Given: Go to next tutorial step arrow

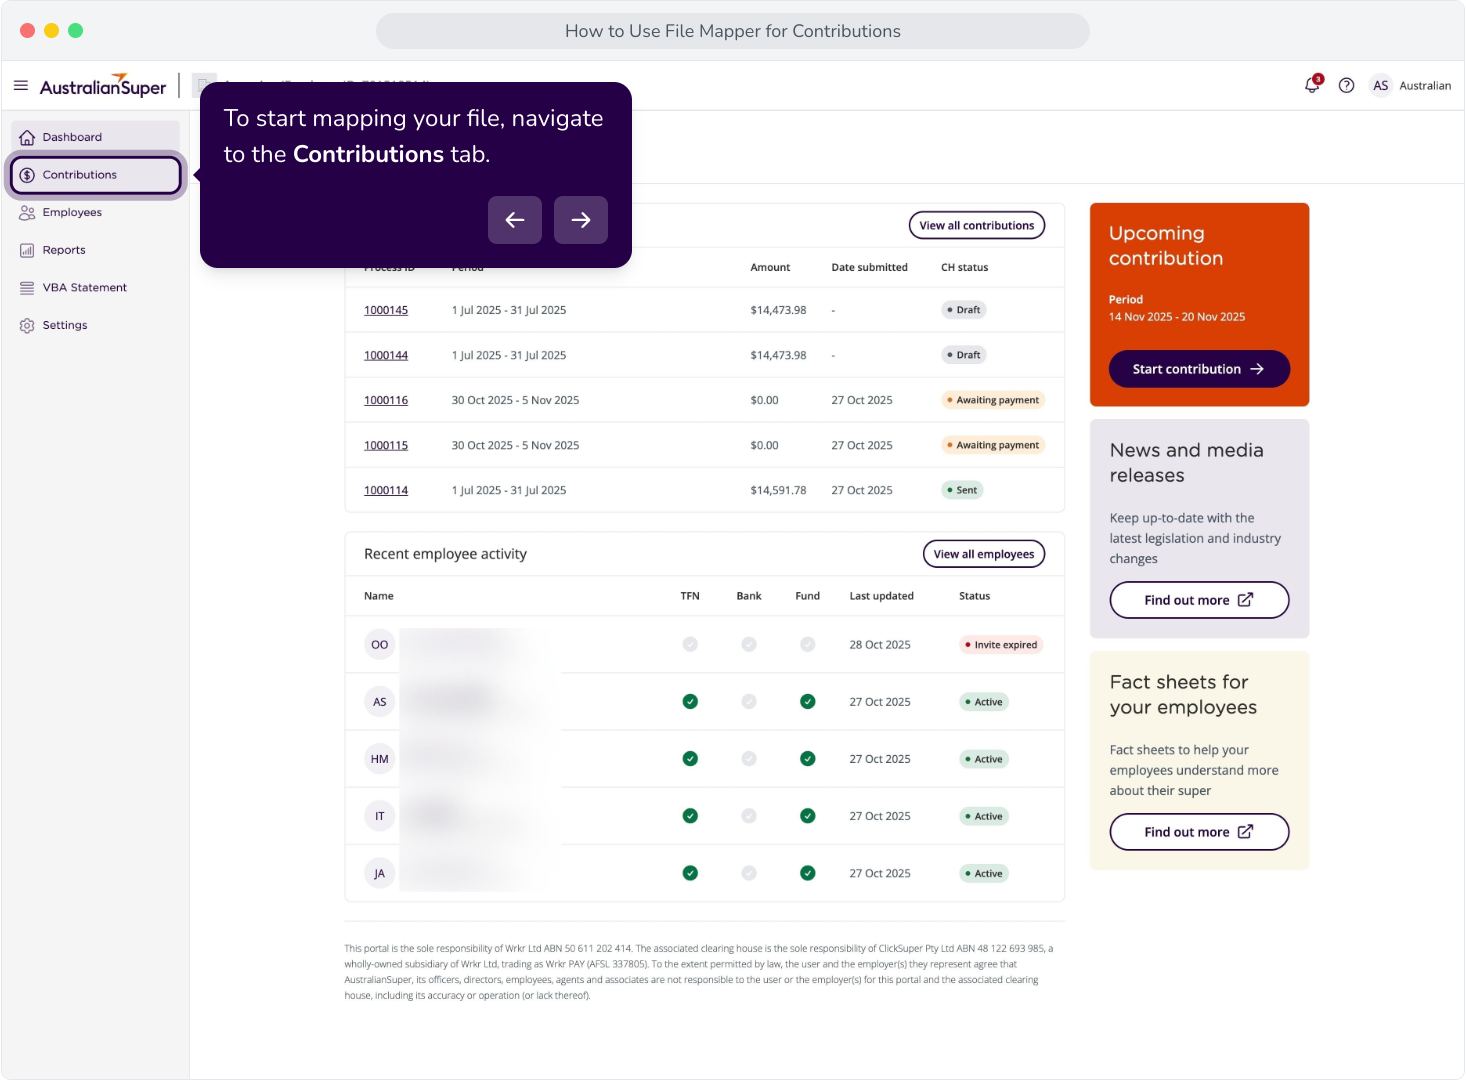Looking at the screenshot, I should [581, 220].
